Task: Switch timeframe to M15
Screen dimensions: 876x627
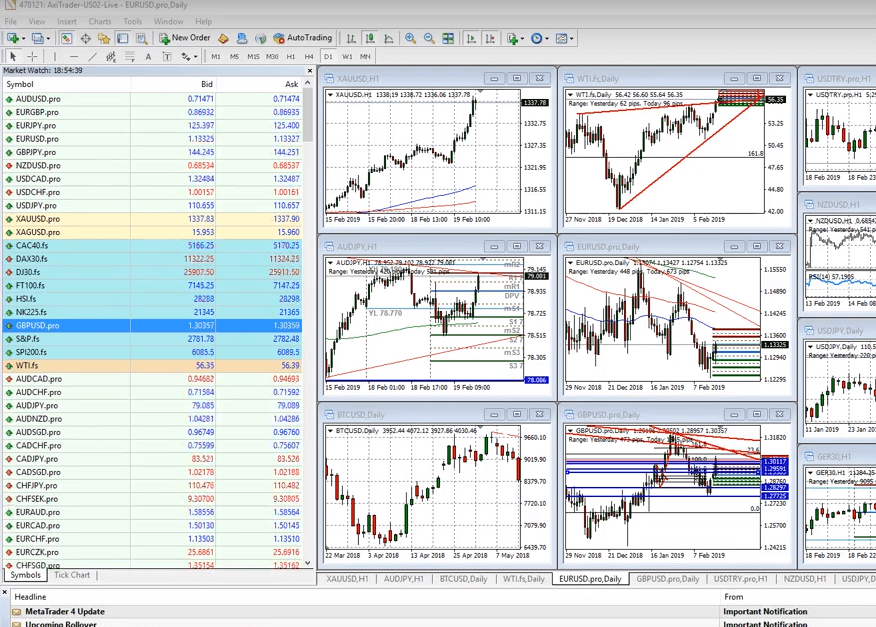Action: point(253,56)
